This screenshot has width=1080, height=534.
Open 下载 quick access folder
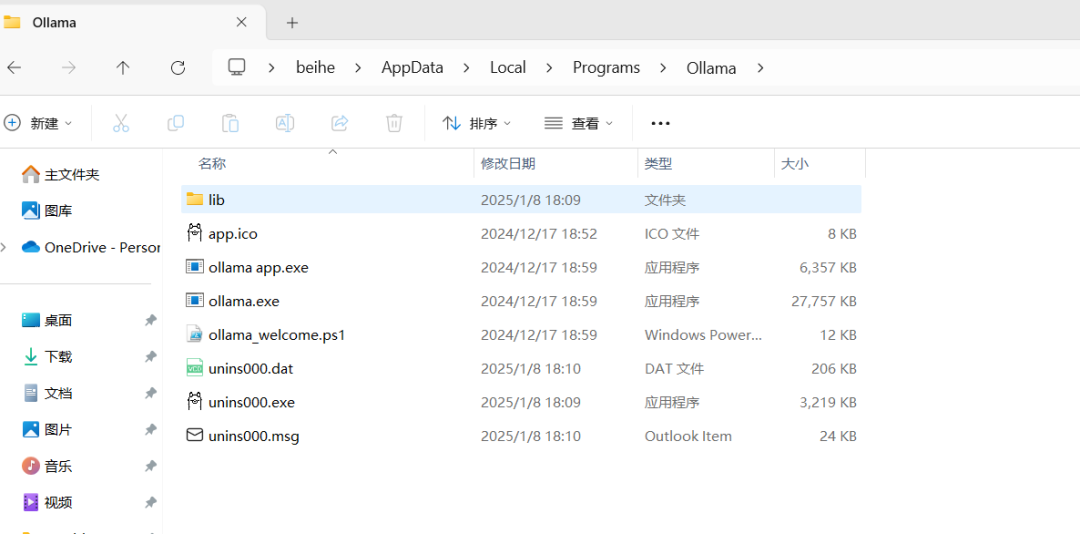(47, 357)
